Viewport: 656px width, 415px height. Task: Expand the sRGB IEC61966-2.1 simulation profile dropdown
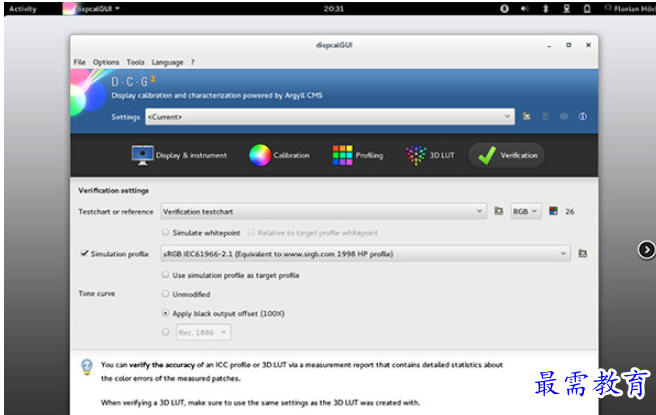[x=365, y=254]
